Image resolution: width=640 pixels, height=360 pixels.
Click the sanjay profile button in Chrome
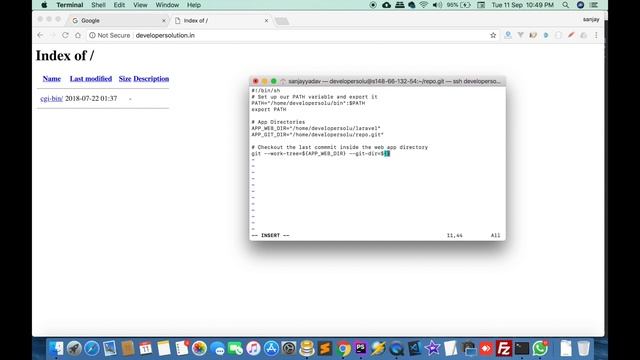(591, 19)
